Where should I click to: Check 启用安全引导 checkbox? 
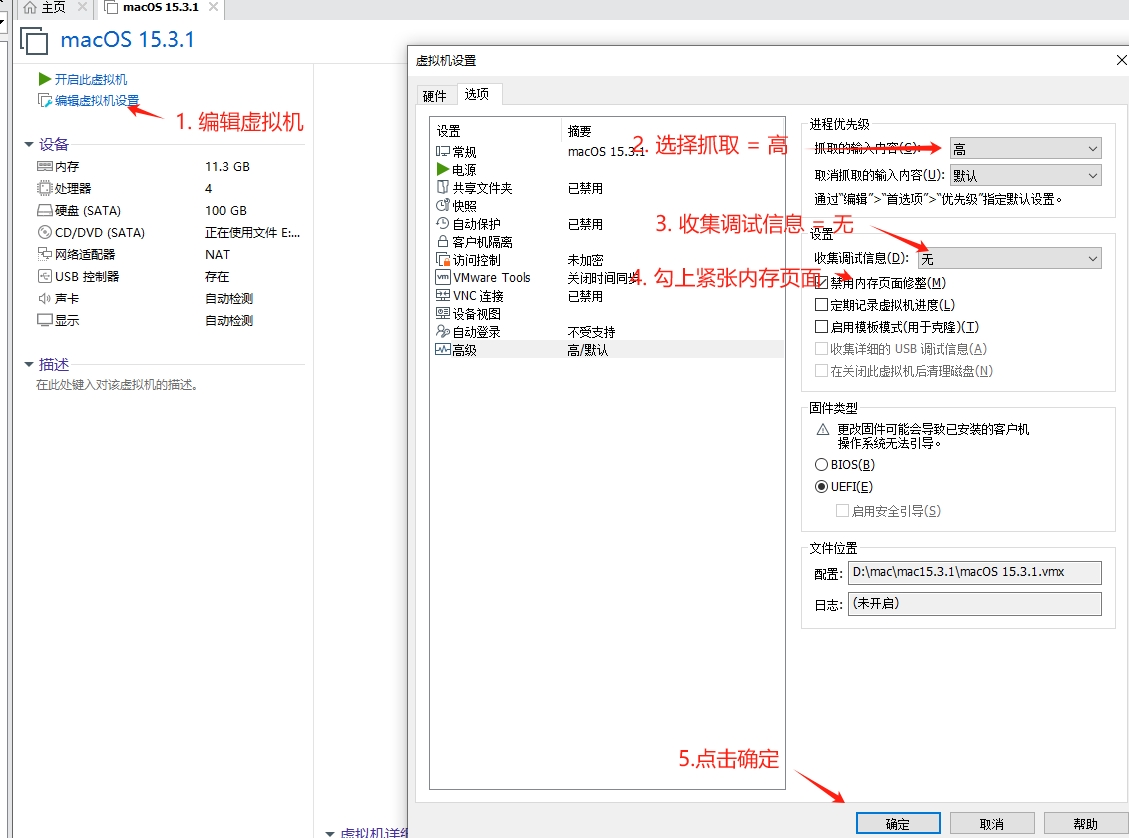pyautogui.click(x=842, y=510)
